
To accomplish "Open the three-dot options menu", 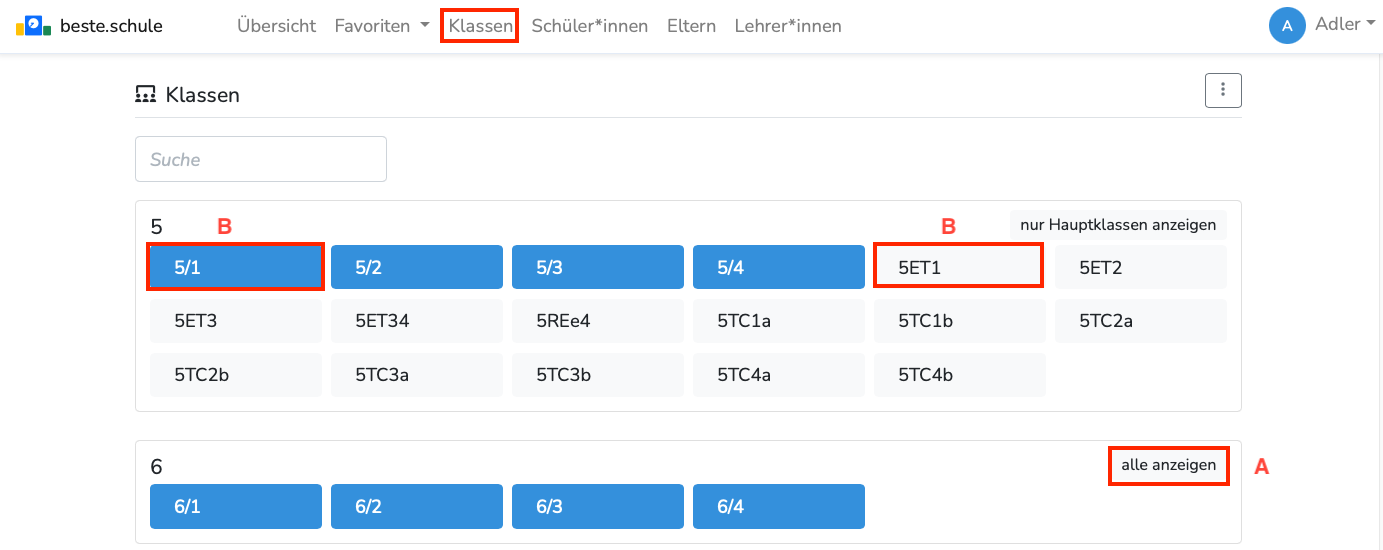I will pyautogui.click(x=1223, y=90).
